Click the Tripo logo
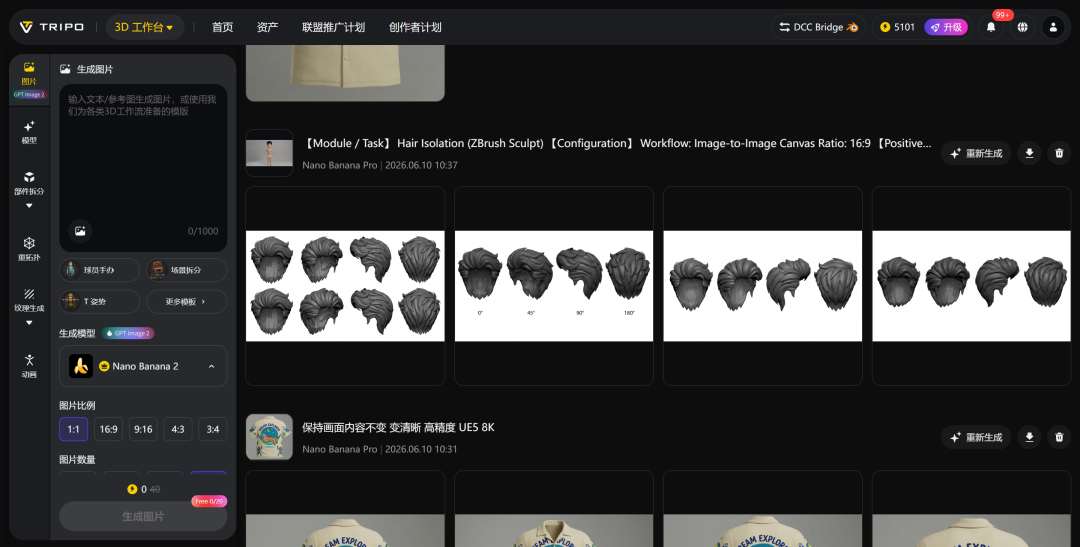Viewport: 1080px width, 547px height. [x=52, y=27]
